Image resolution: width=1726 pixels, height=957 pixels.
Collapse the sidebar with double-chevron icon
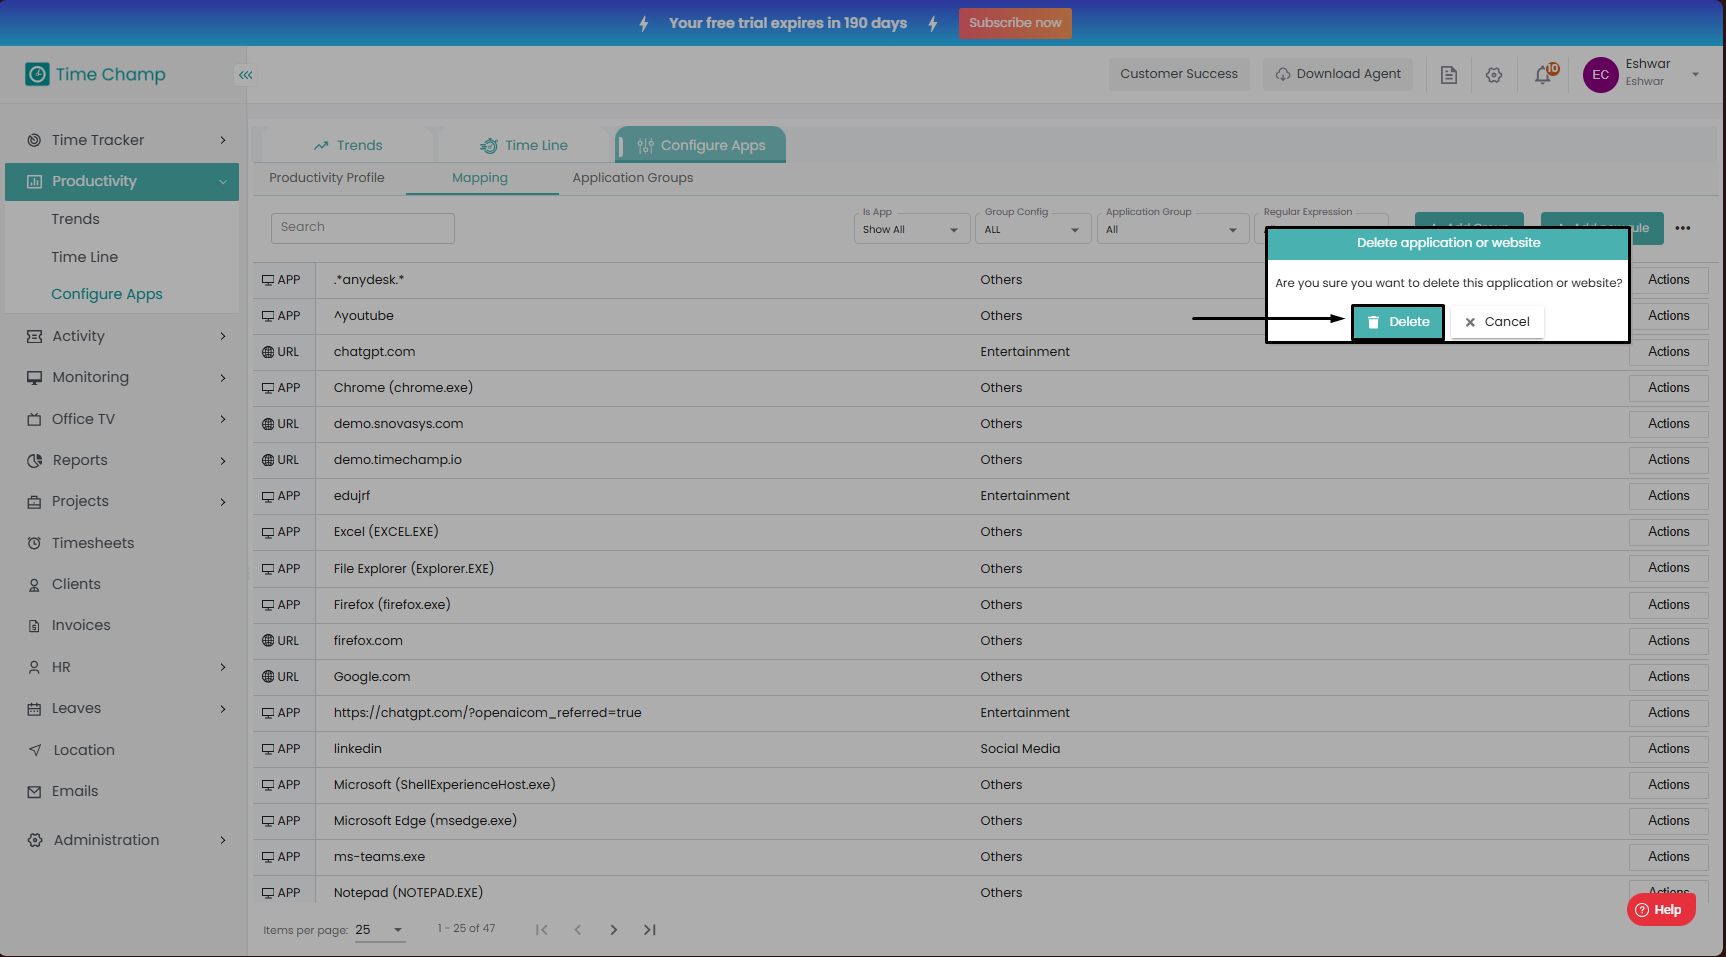click(x=245, y=75)
